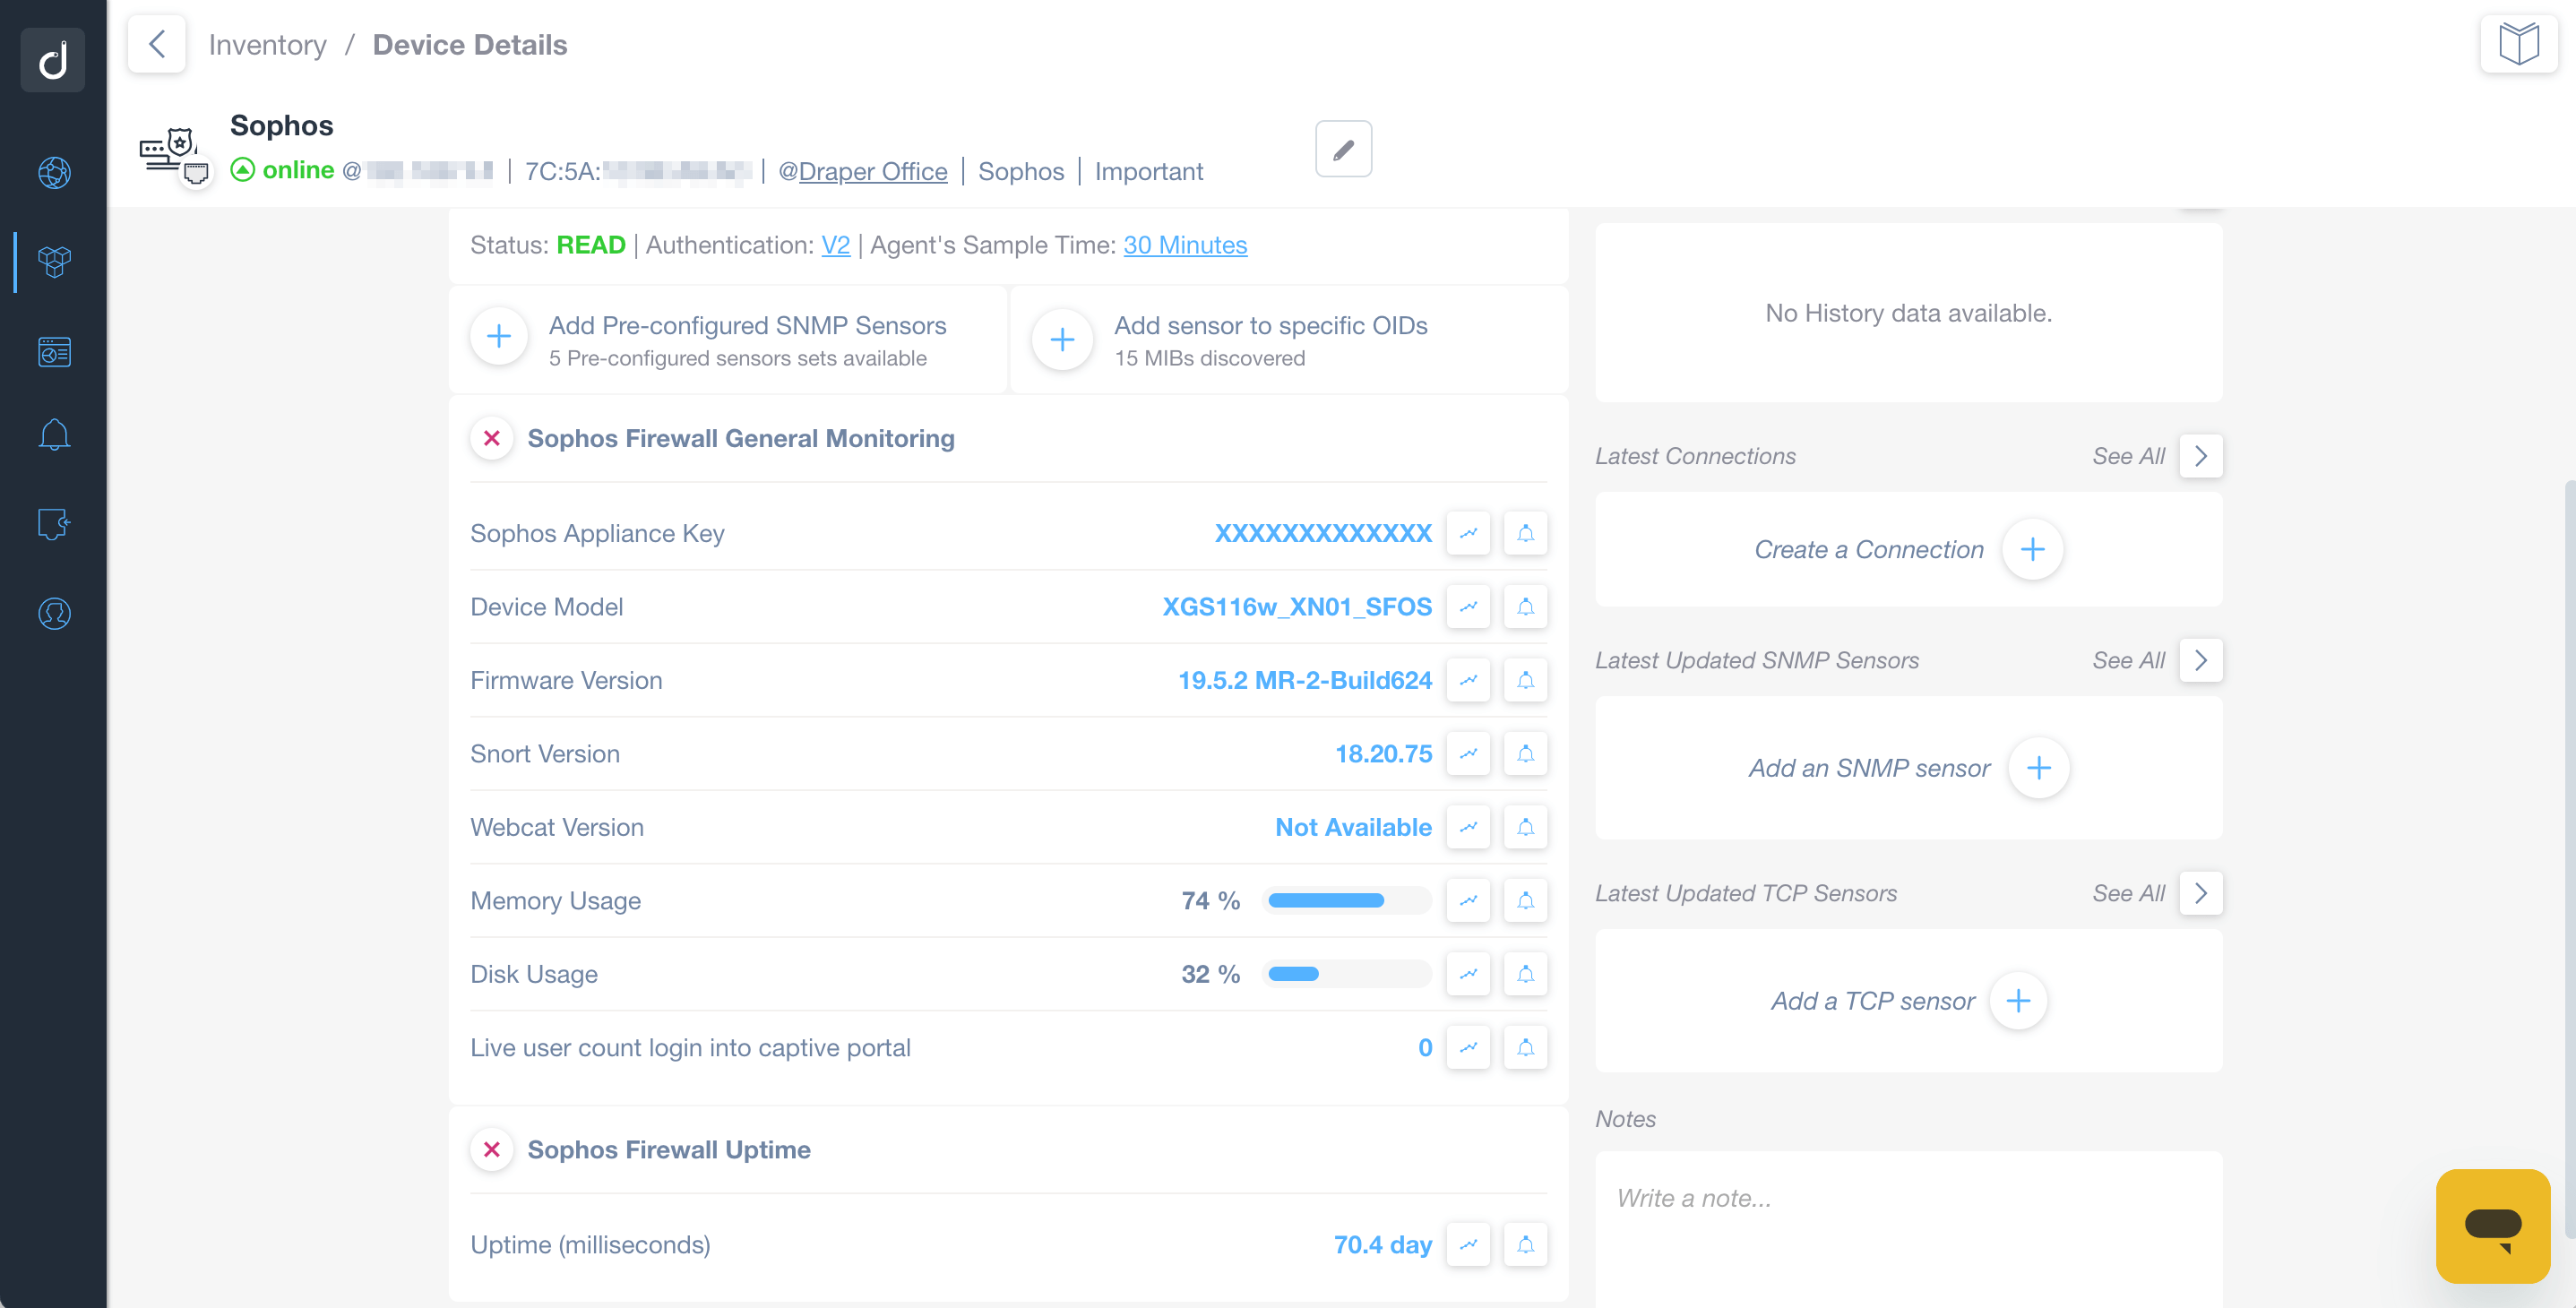
Task: Click the XGS116w_XN01_SFOS model value
Action: click(x=1297, y=607)
